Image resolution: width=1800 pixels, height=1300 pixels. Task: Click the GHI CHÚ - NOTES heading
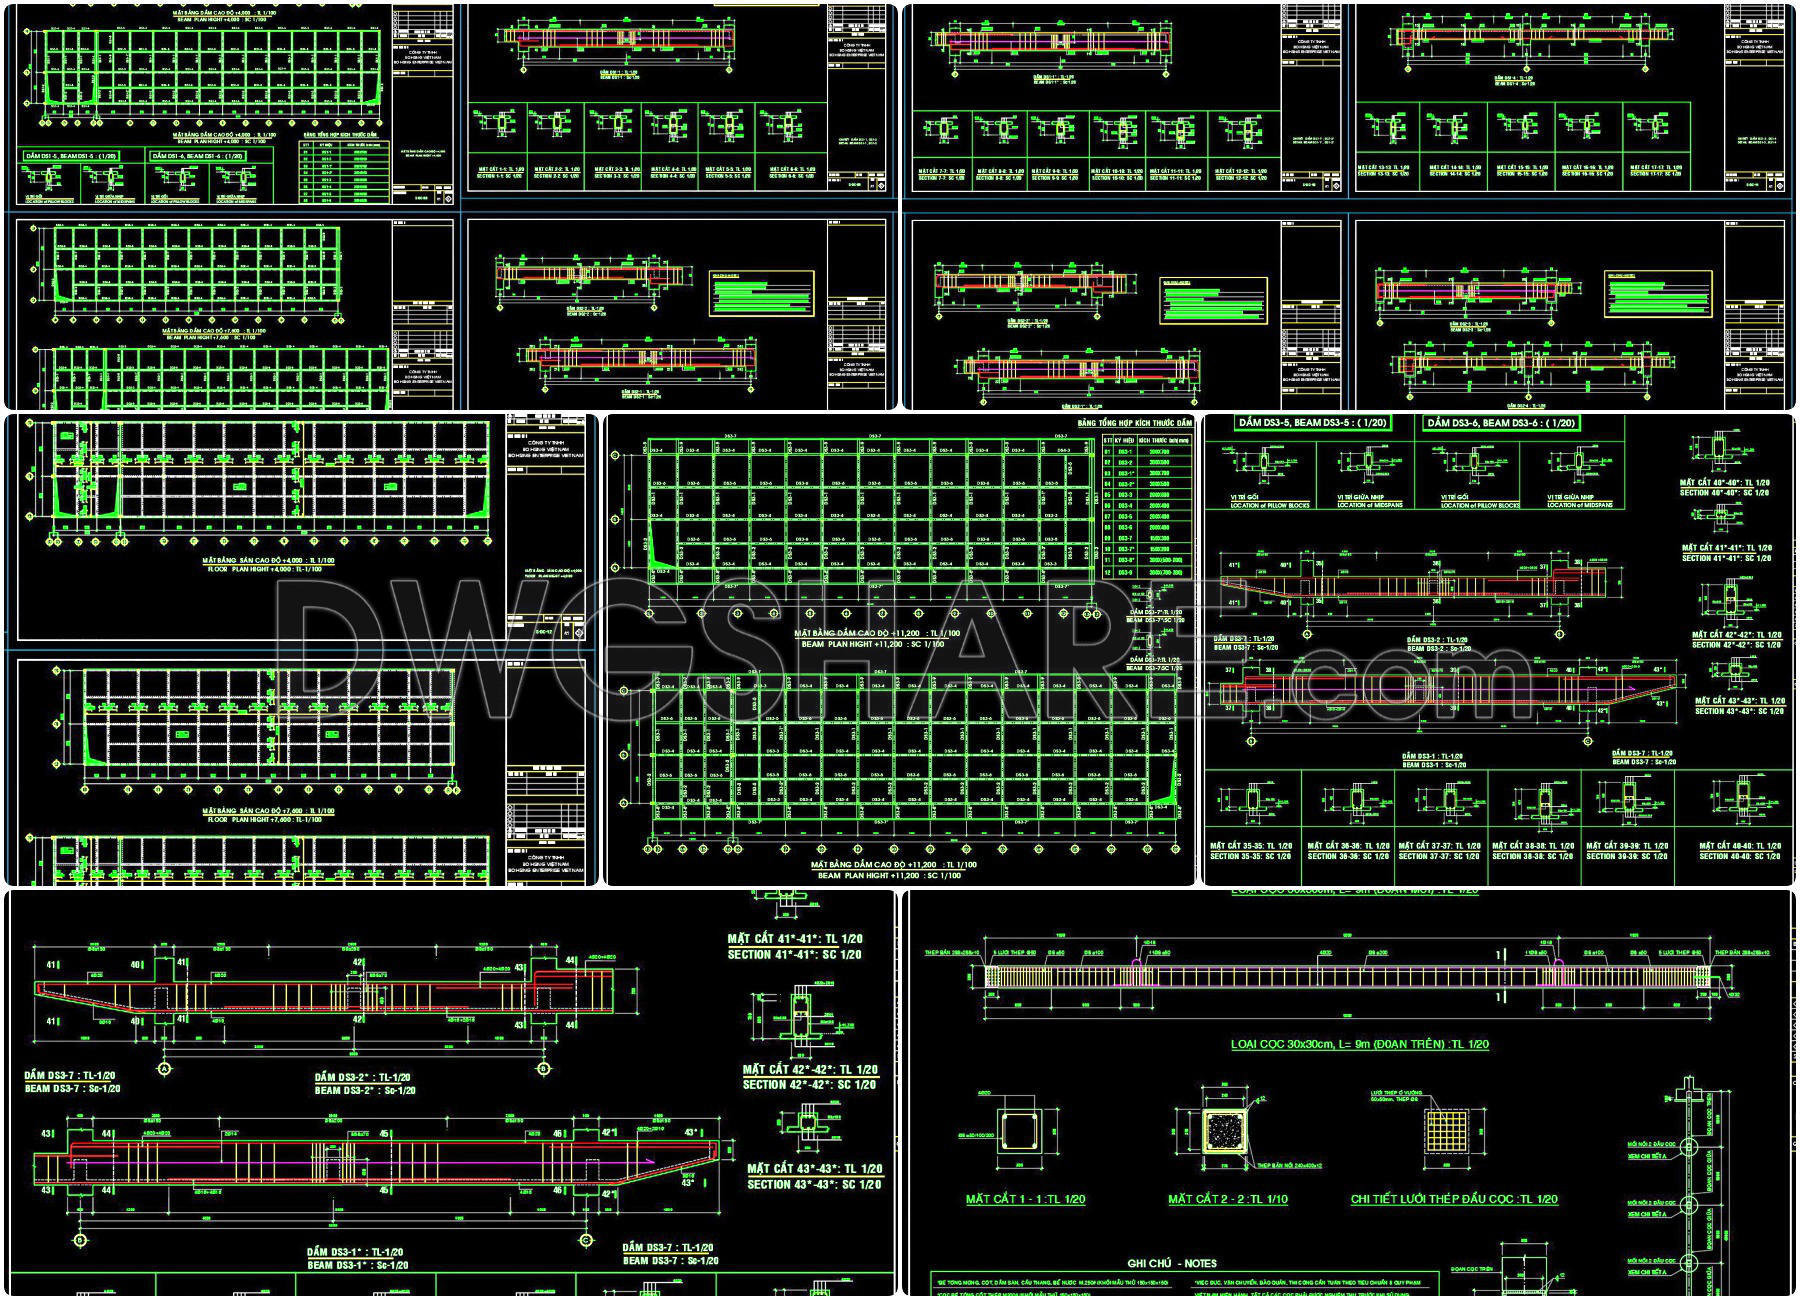(1172, 1262)
